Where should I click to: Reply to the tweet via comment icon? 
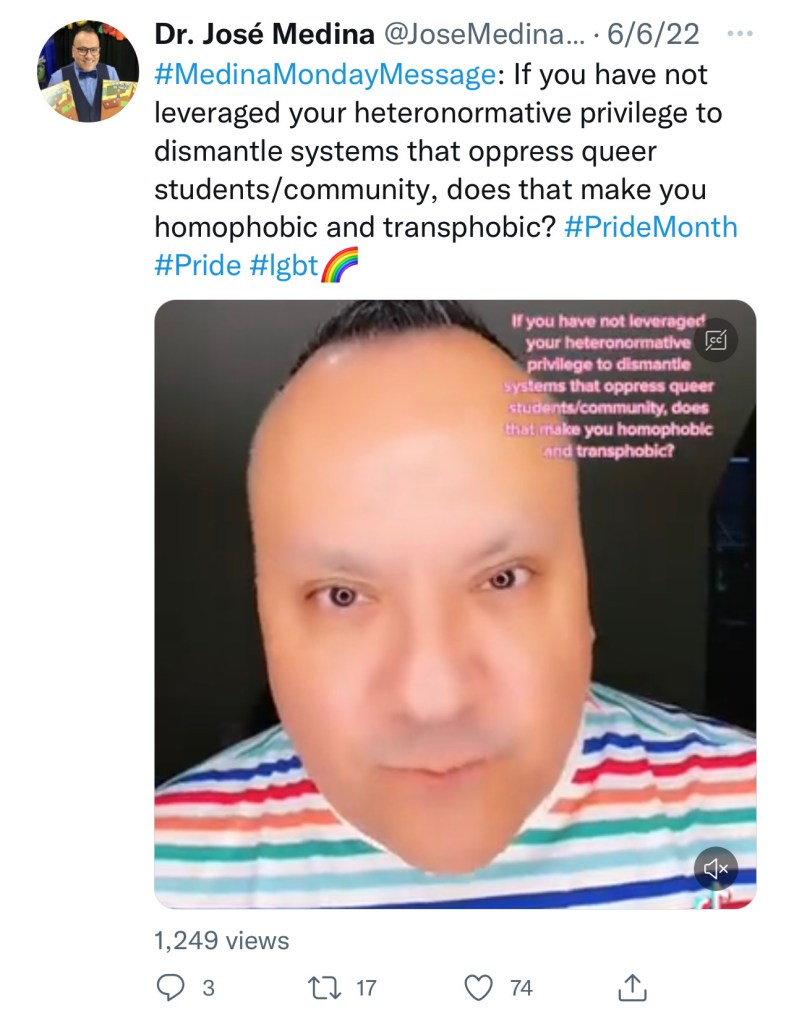pos(170,987)
